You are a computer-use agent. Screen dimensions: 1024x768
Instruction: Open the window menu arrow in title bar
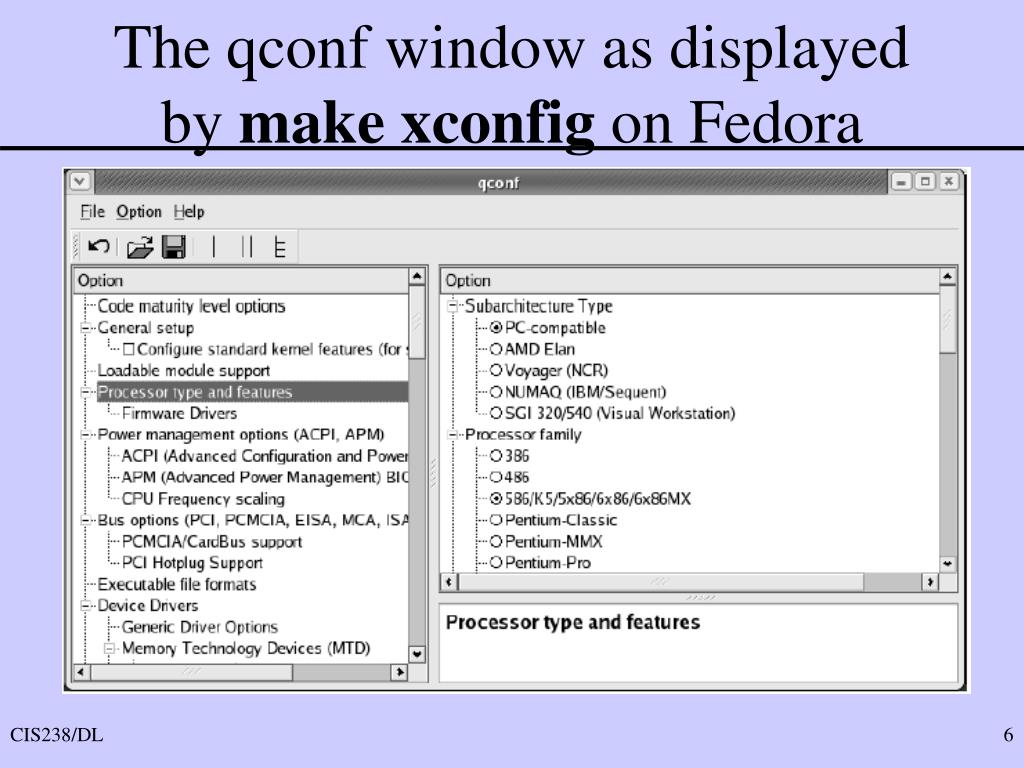80,181
